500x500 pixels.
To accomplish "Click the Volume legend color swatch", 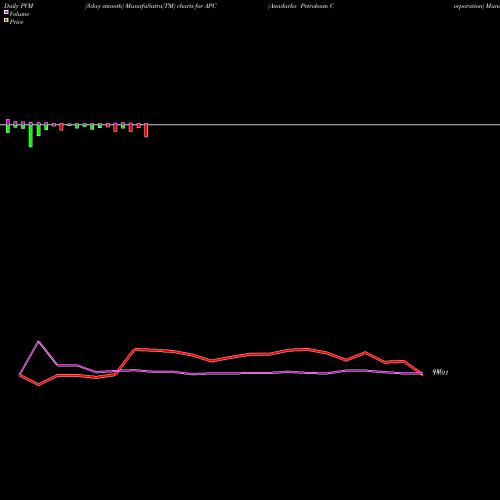I will (6, 12).
